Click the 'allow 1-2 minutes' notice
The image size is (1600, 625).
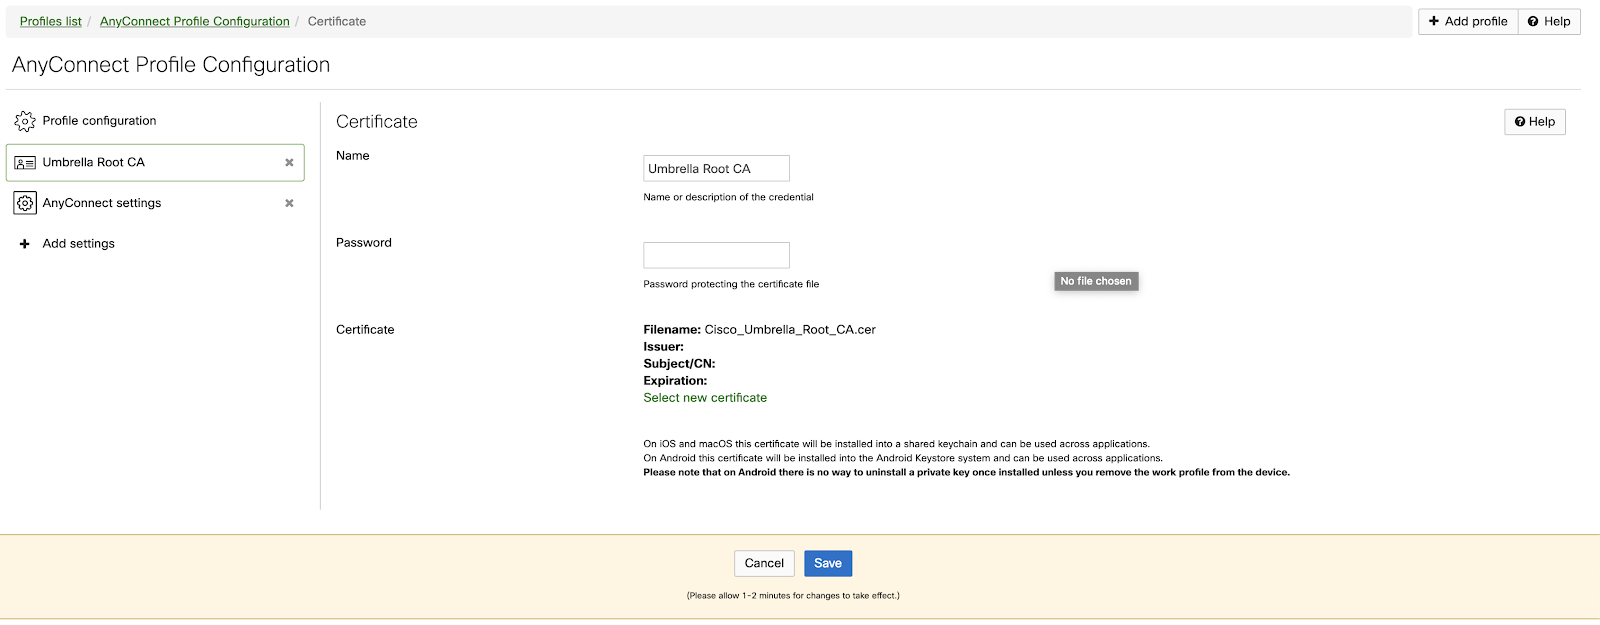793,596
